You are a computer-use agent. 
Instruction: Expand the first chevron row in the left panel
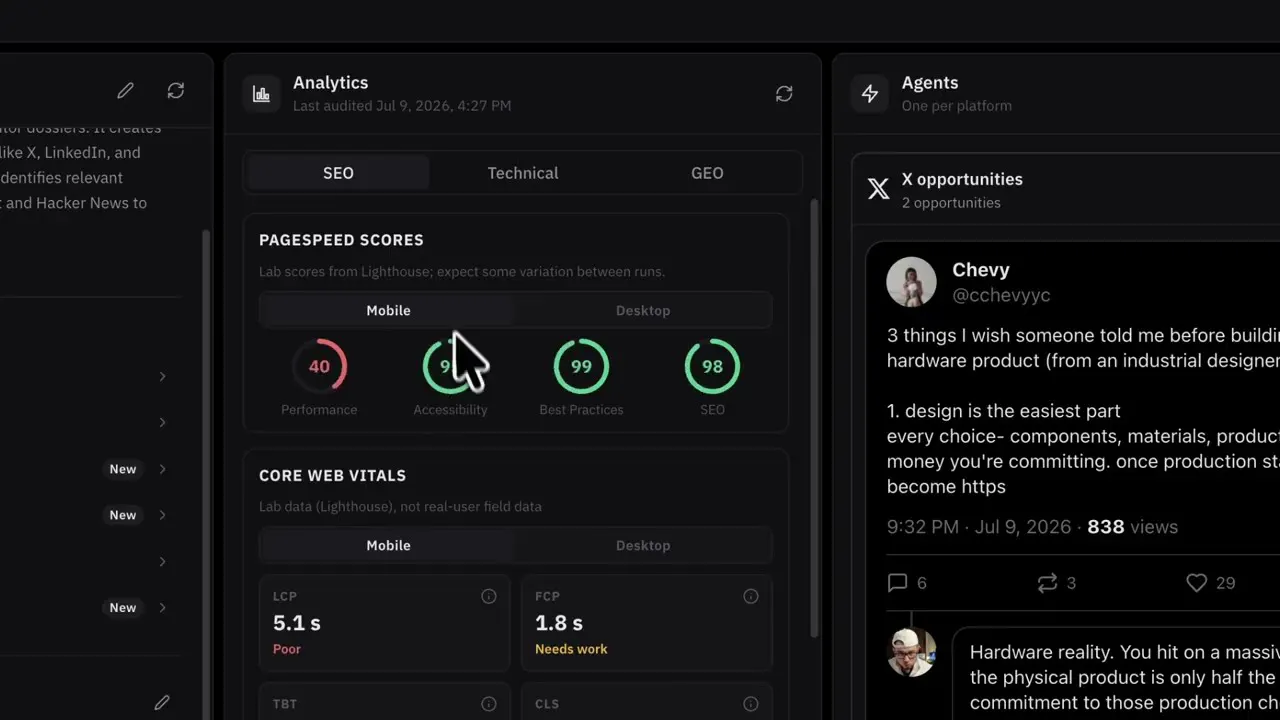click(162, 376)
